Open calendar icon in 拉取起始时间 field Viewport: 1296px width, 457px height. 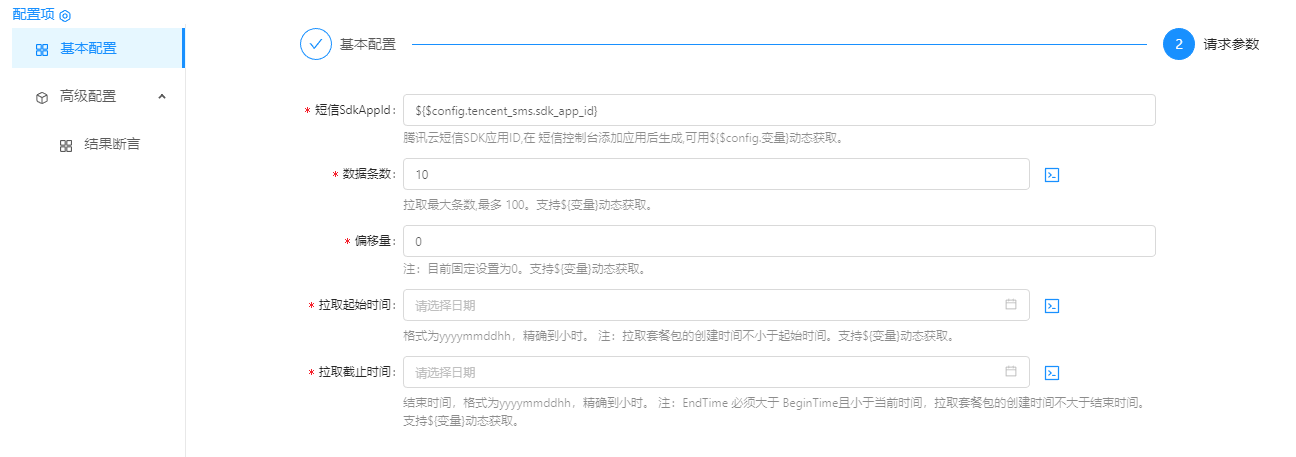click(x=1010, y=304)
